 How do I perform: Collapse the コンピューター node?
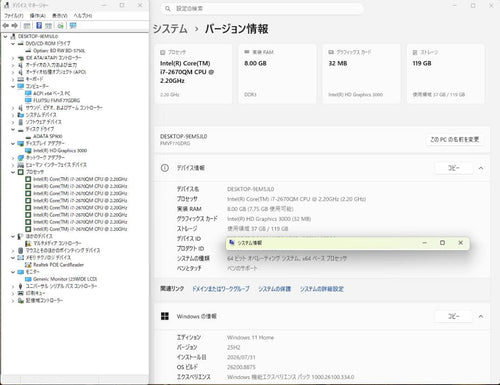tap(13, 86)
